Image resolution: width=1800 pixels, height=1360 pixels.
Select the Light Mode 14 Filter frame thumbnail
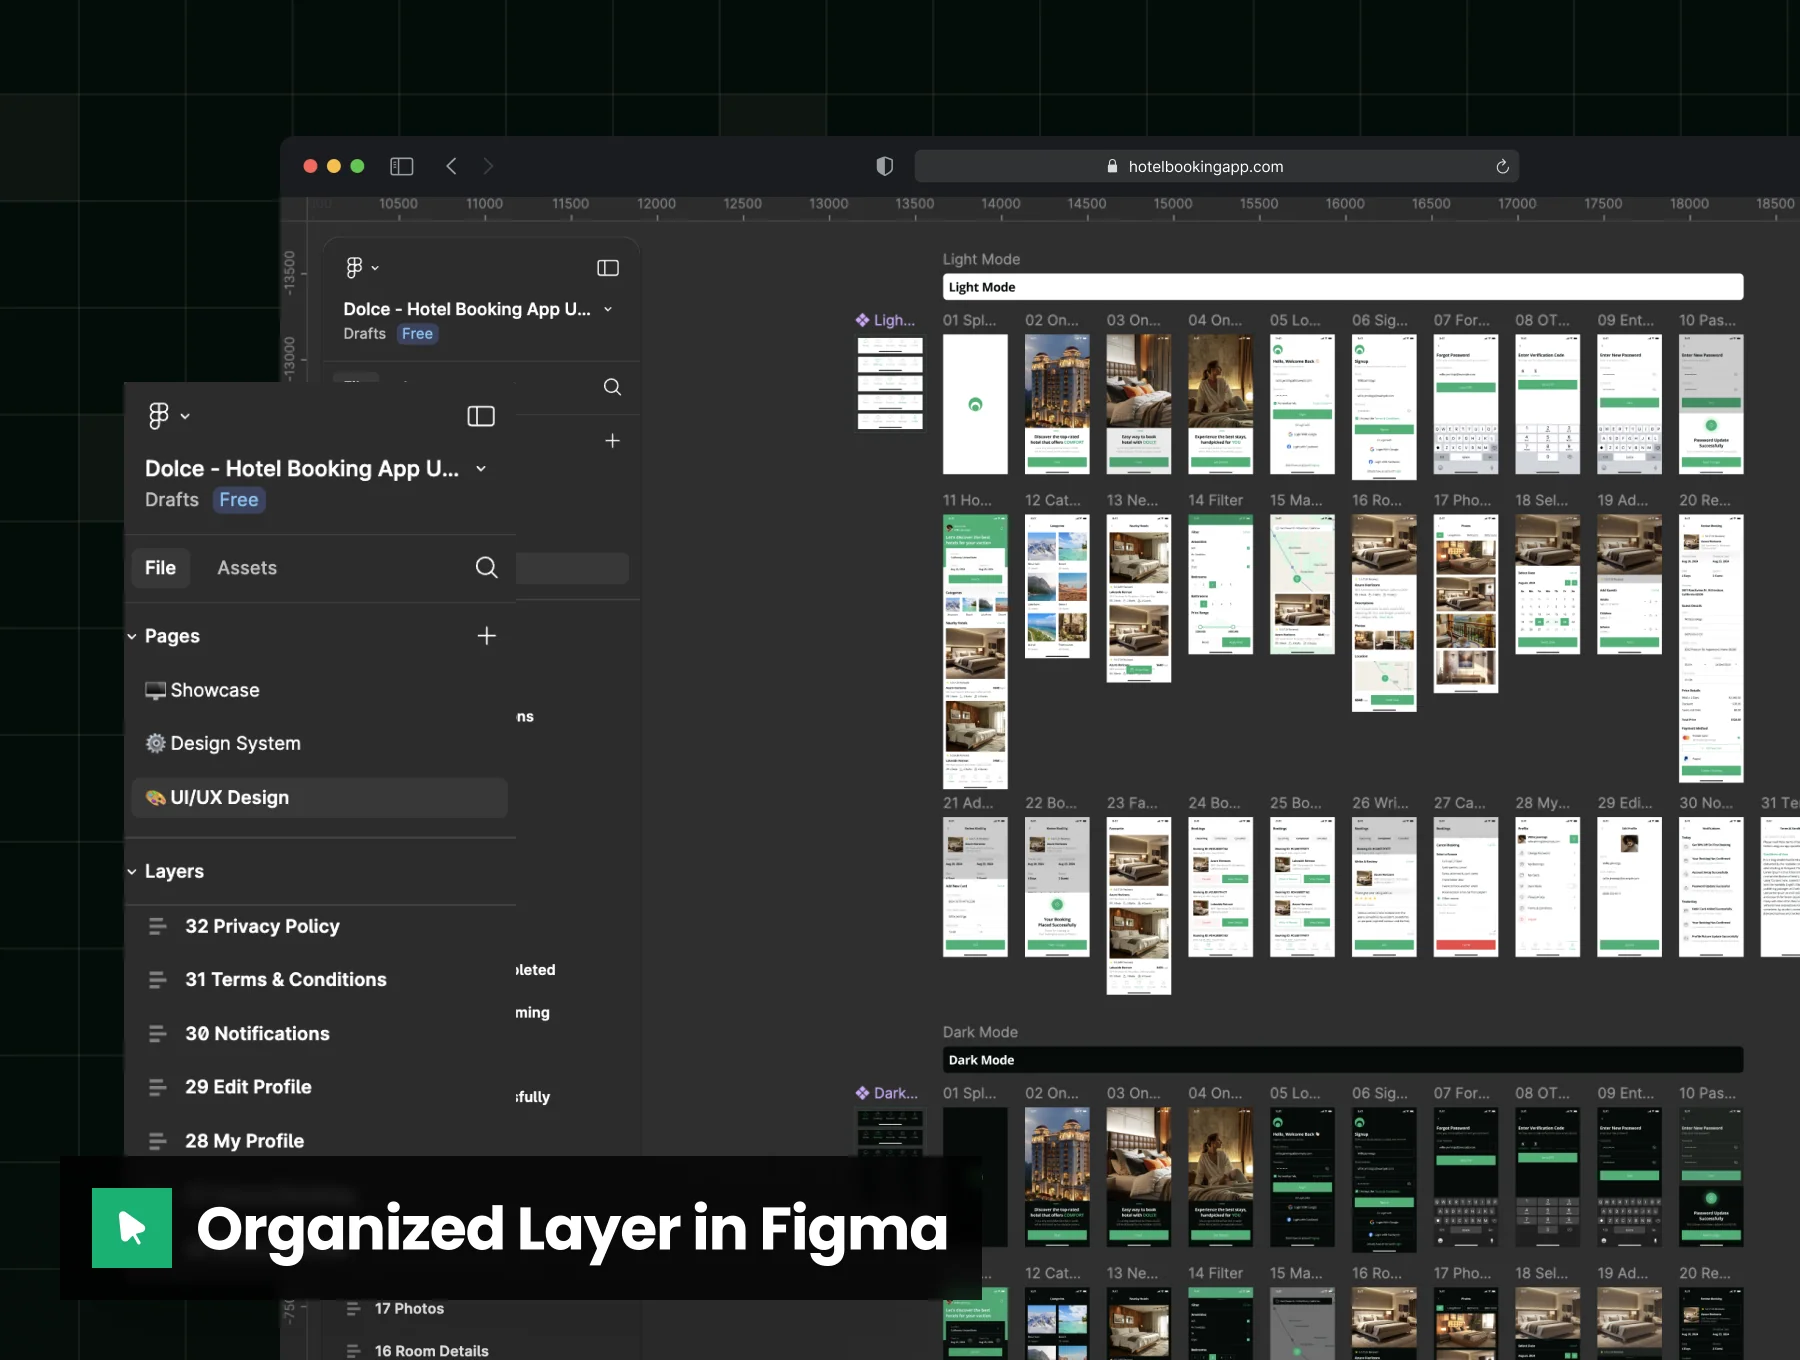coord(1221,585)
